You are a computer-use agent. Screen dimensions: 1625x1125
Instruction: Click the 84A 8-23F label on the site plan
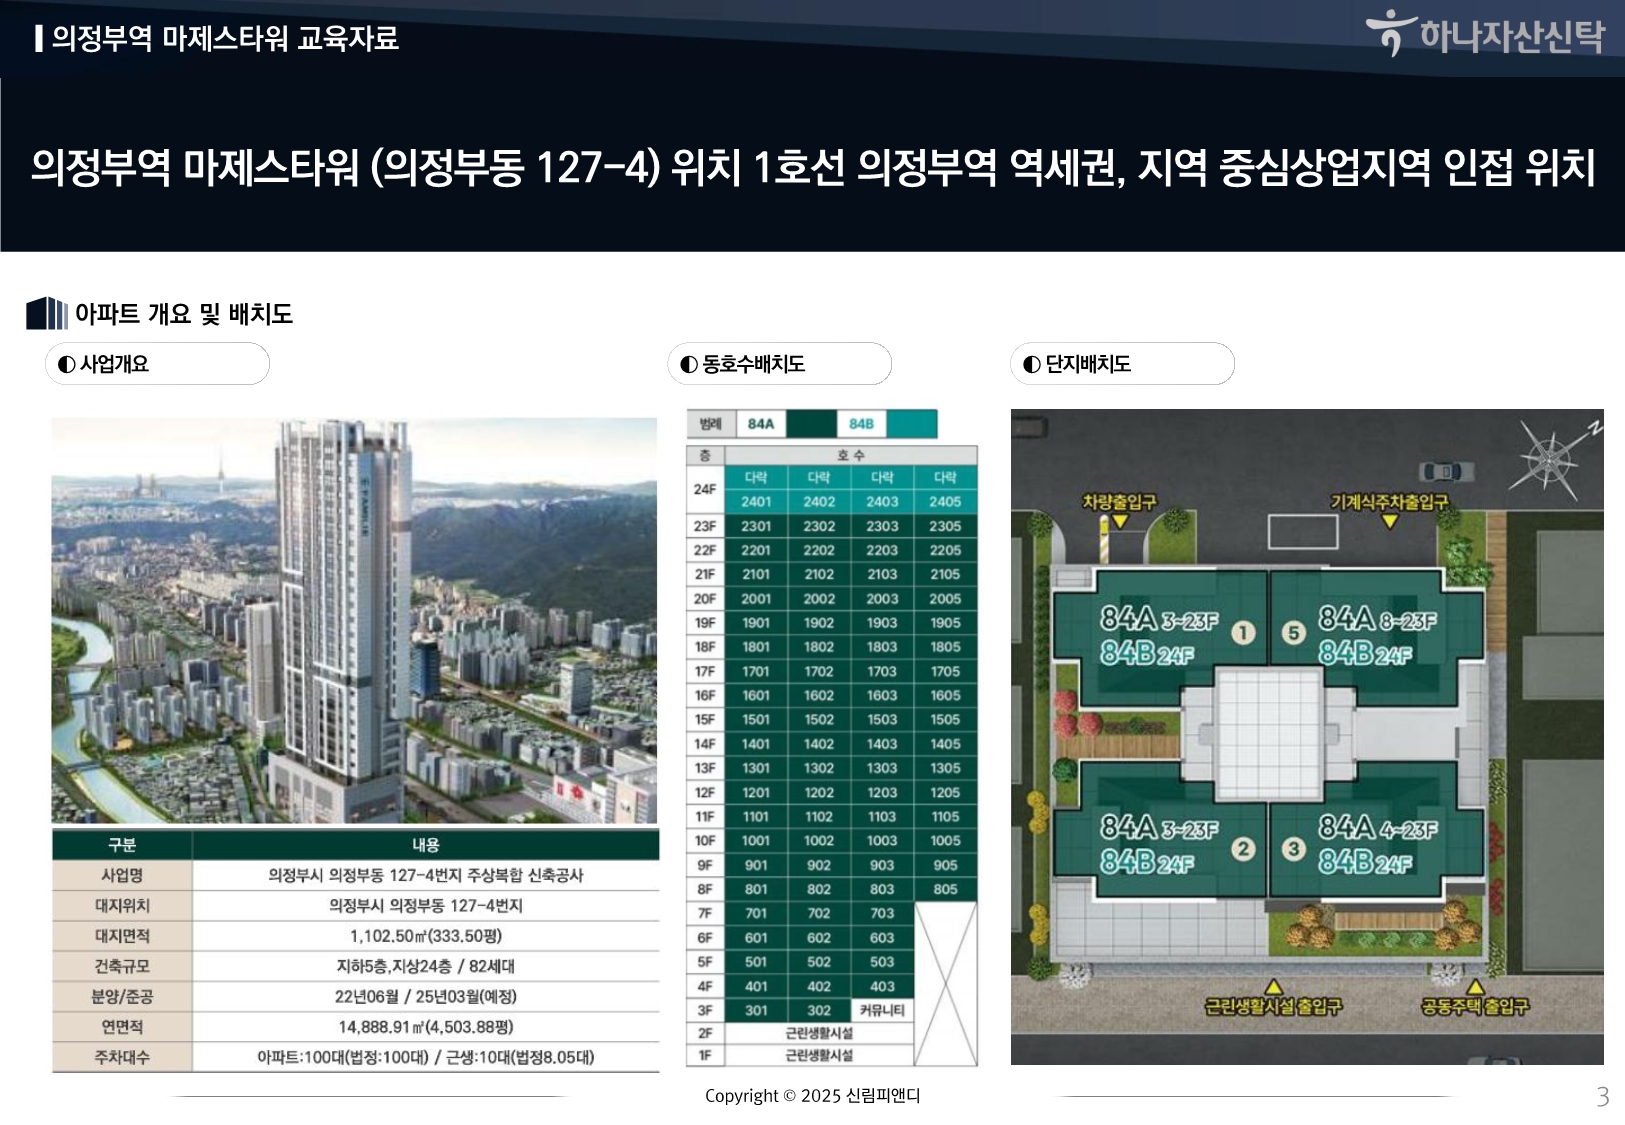tap(1377, 619)
